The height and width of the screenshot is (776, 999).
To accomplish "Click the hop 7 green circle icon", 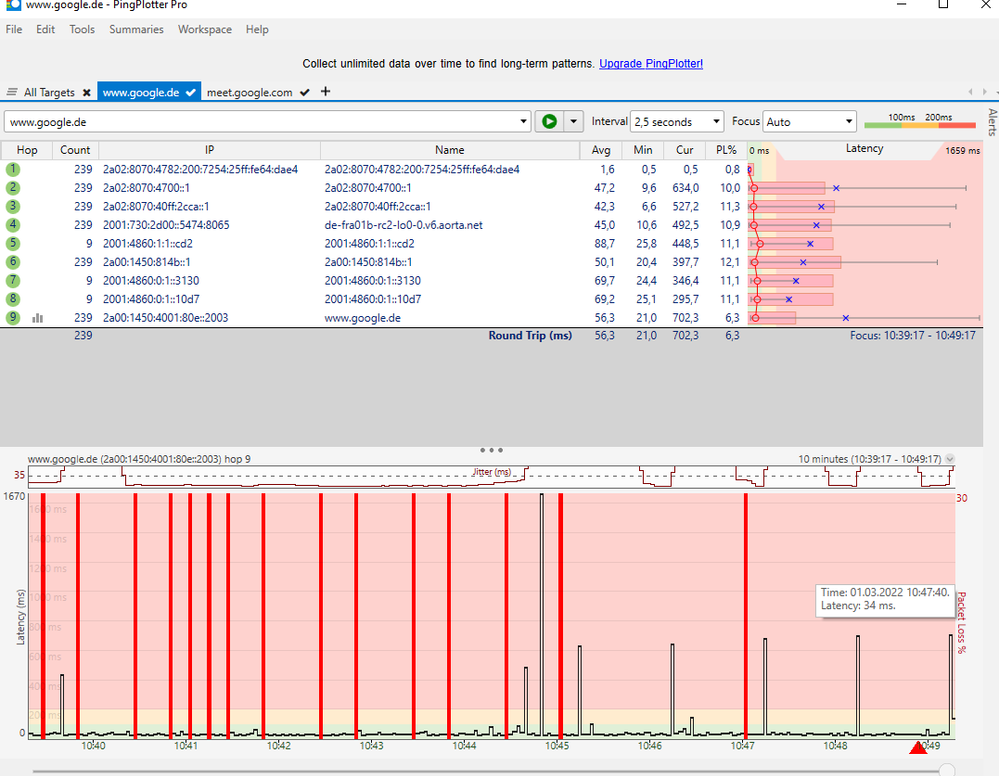I will click(x=13, y=280).
